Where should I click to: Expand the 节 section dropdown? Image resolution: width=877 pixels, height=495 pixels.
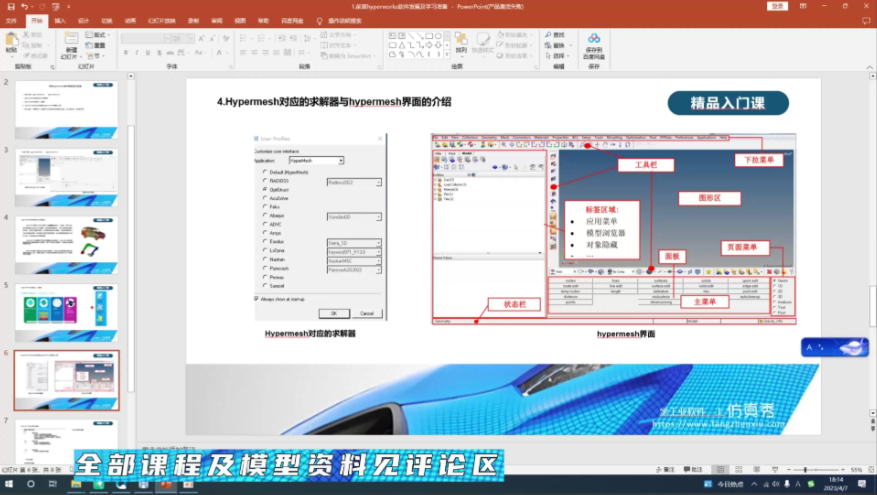click(96, 56)
